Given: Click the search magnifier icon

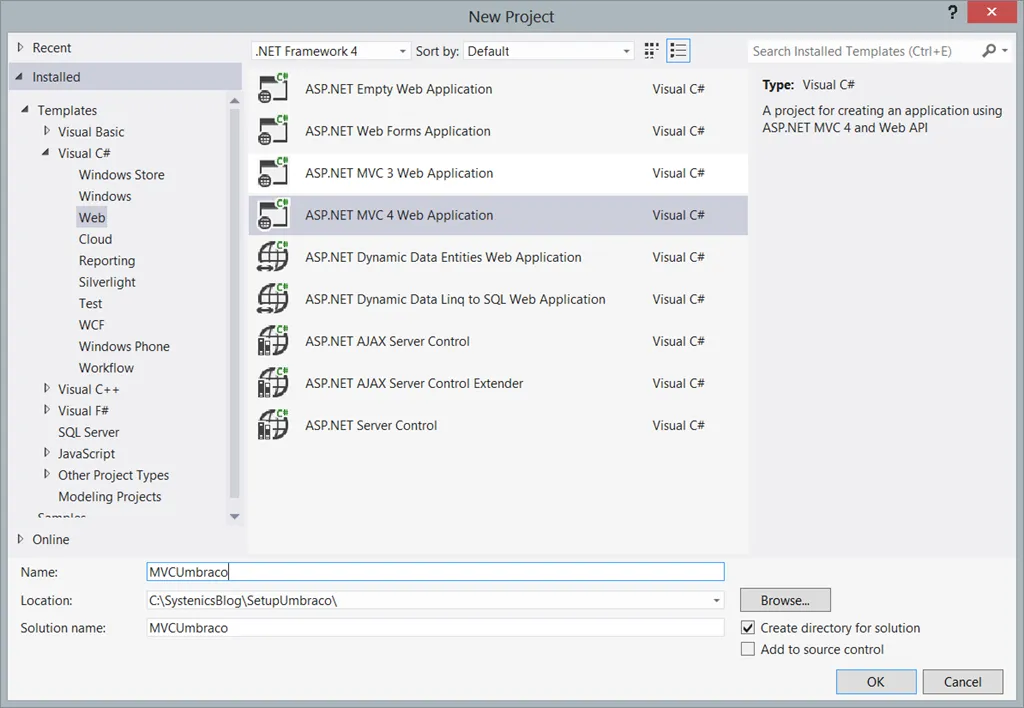Looking at the screenshot, I should click(989, 51).
